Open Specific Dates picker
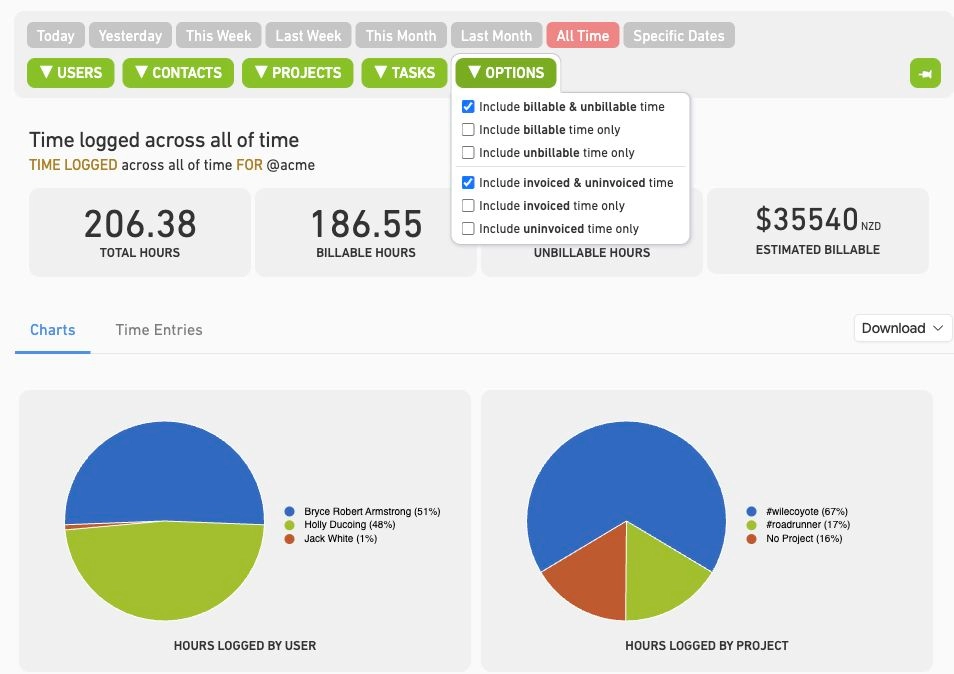Image resolution: width=954 pixels, height=674 pixels. [x=678, y=36]
